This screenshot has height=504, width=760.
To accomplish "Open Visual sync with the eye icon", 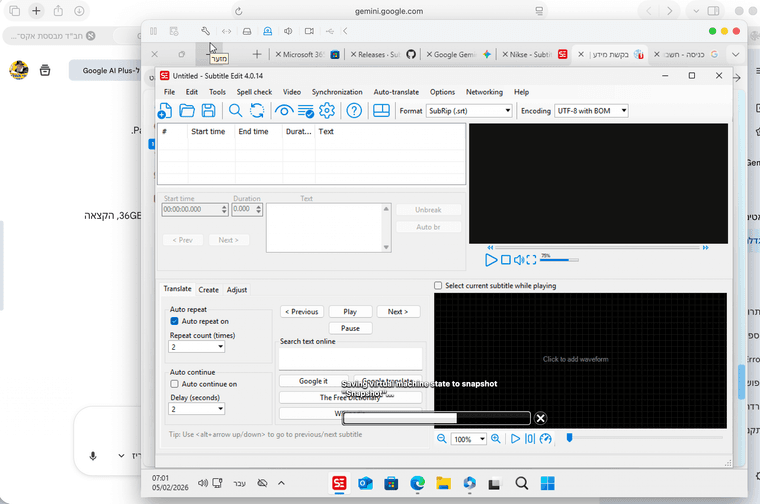I will click(284, 111).
